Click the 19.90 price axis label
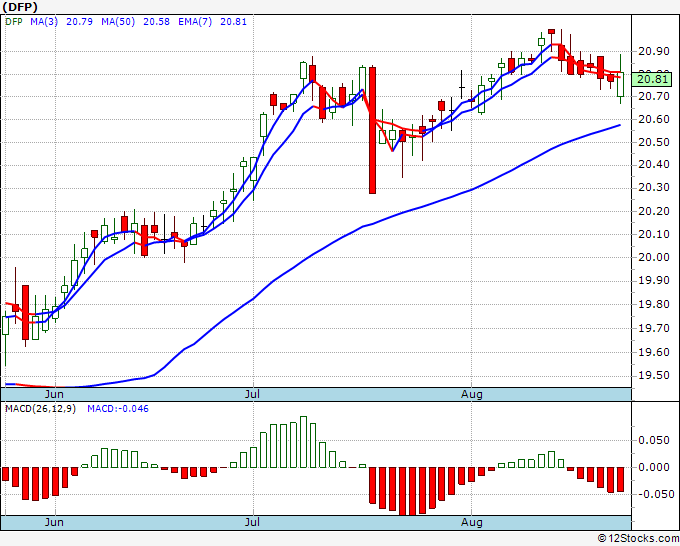This screenshot has height=546, width=680. pos(654,281)
